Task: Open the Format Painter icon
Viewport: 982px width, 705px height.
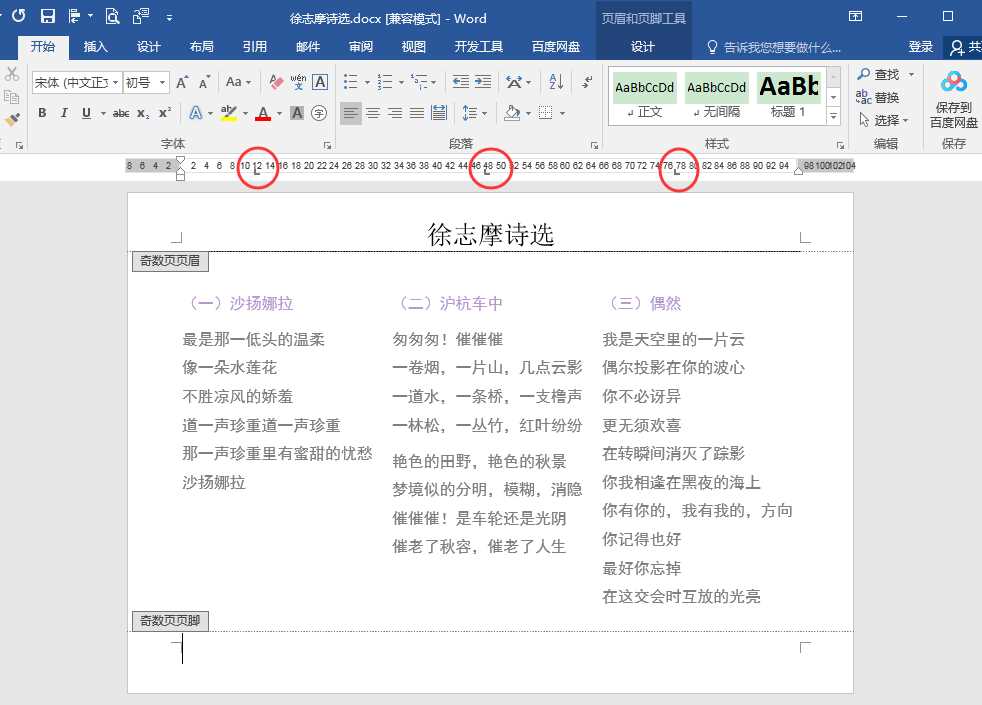Action: [11, 120]
